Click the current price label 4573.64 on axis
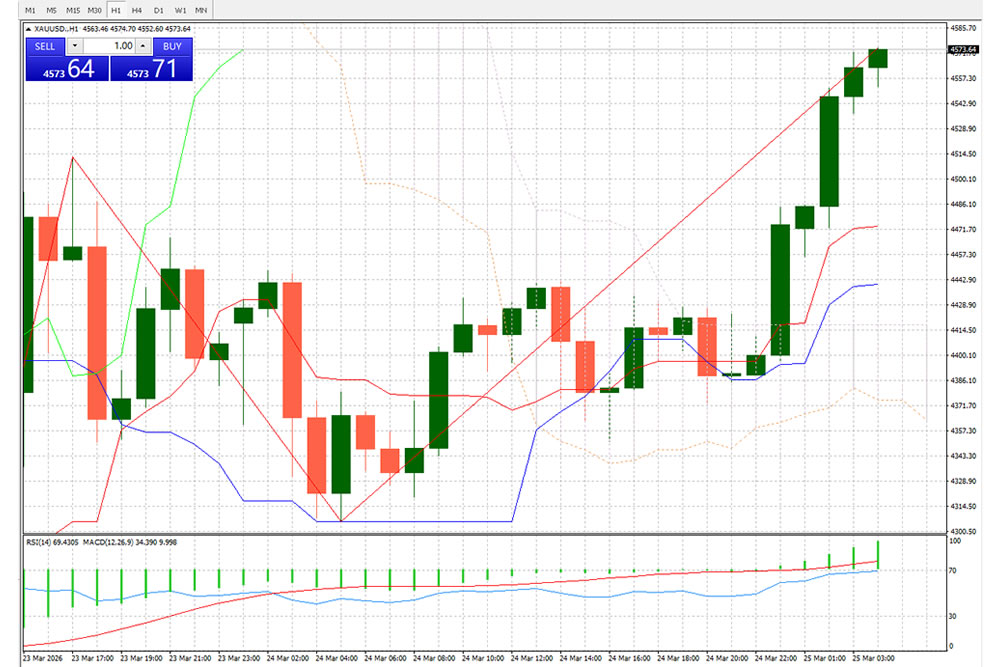The image size is (1000, 667). coord(962,49)
